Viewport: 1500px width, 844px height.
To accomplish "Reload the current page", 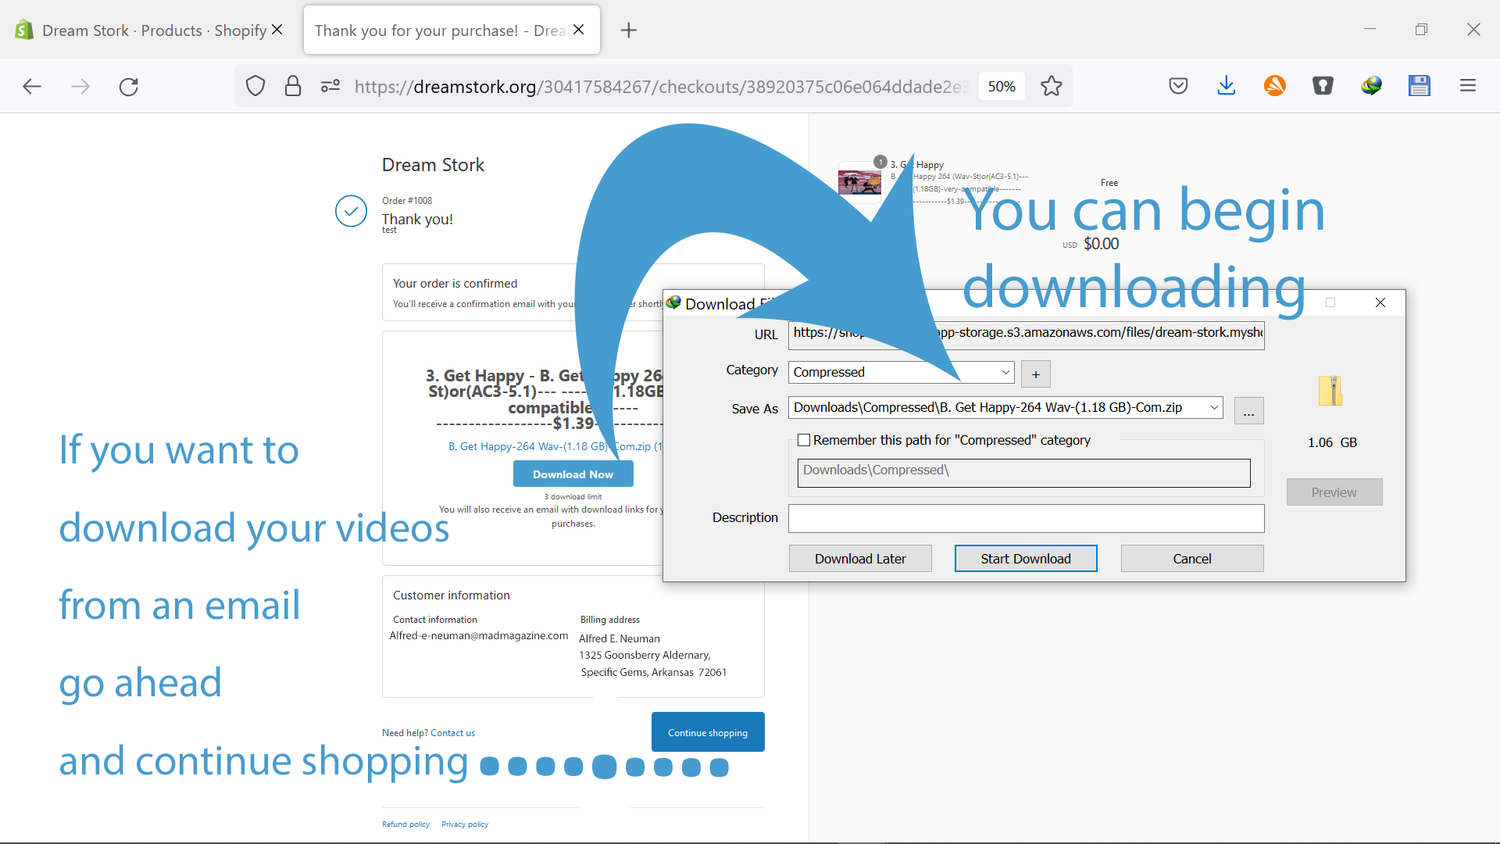I will coord(128,87).
